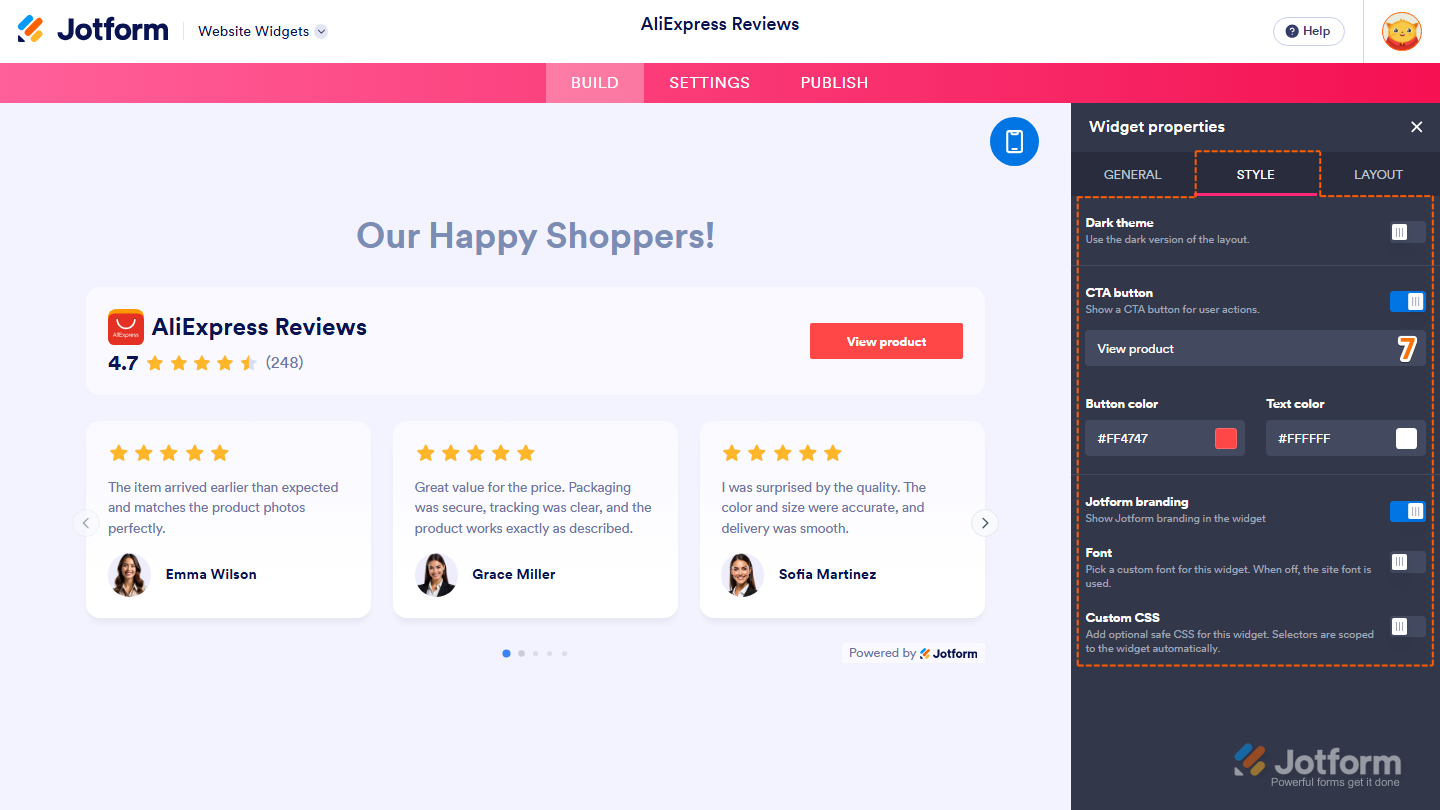Click the red View product button
Image resolution: width=1440 pixels, height=810 pixels.
click(886, 341)
